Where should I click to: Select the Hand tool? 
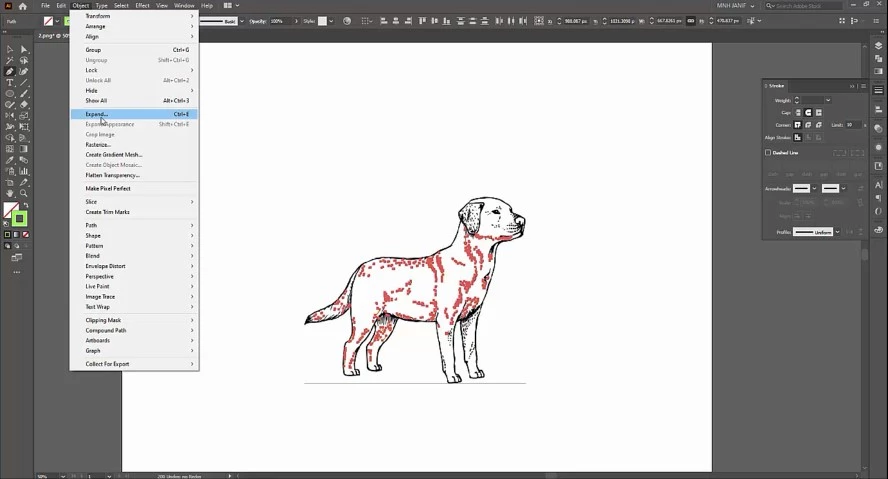tap(10, 194)
